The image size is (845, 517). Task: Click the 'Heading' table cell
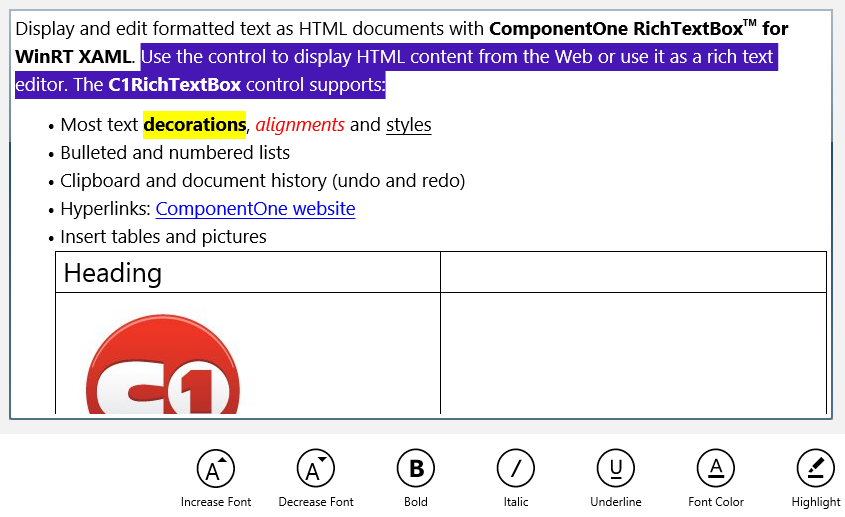pyautogui.click(x=248, y=272)
